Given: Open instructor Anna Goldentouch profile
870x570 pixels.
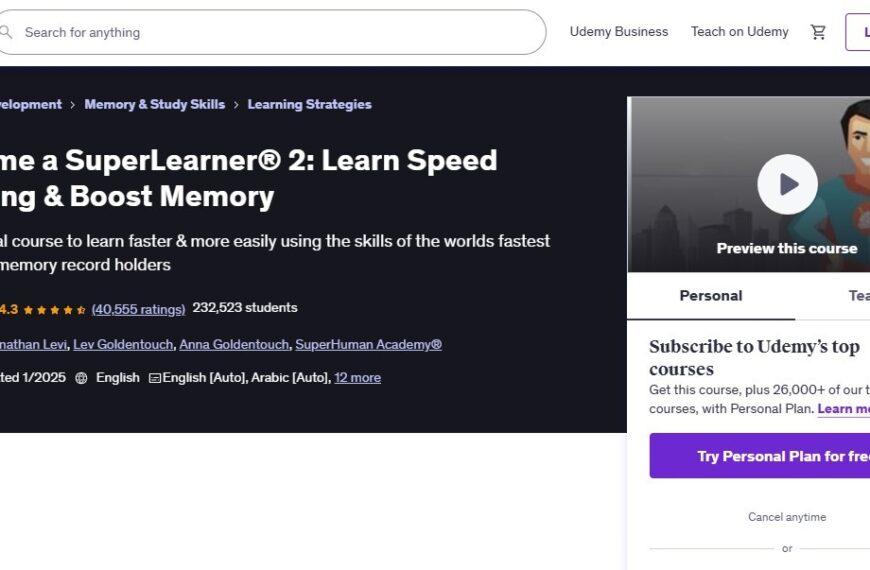Looking at the screenshot, I should click(x=234, y=345).
